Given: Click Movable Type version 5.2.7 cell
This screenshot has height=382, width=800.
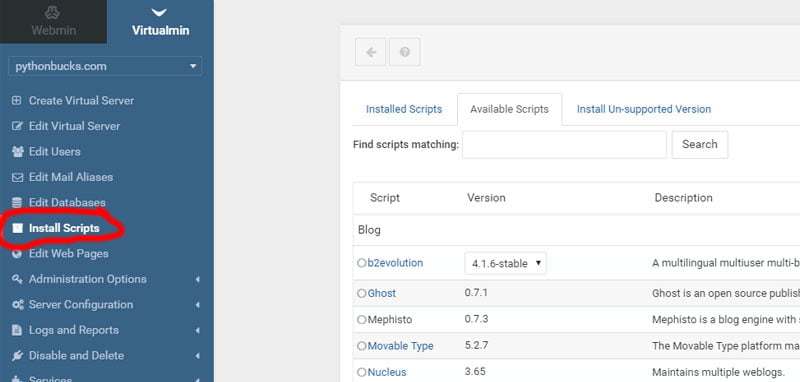Looking at the screenshot, I should coord(477,345).
